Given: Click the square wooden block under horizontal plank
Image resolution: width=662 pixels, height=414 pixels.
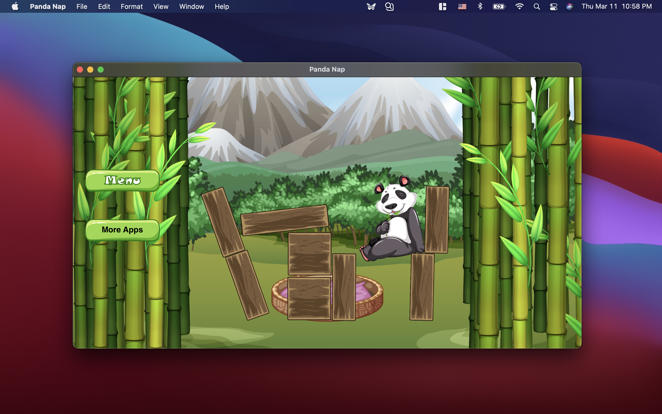Looking at the screenshot, I should coord(309,254).
